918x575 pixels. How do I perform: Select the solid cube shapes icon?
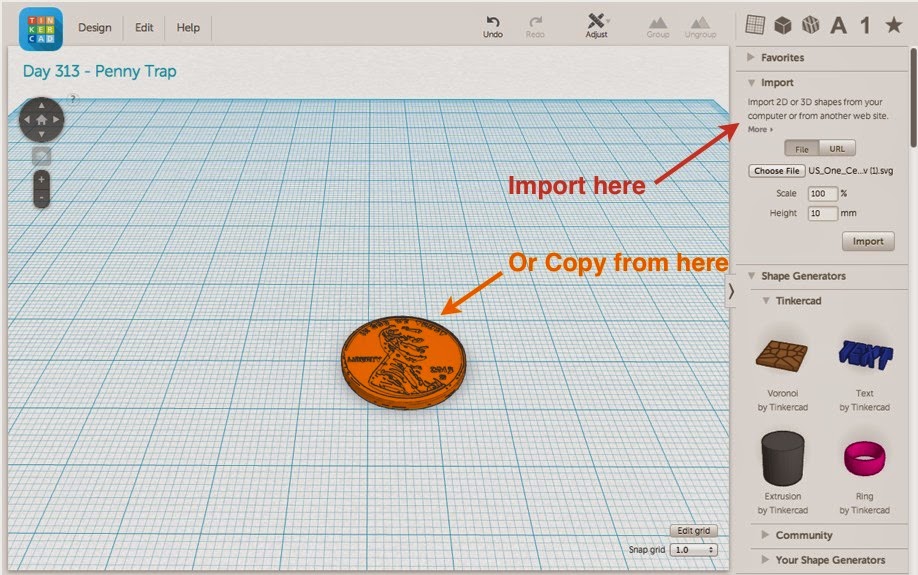(783, 25)
